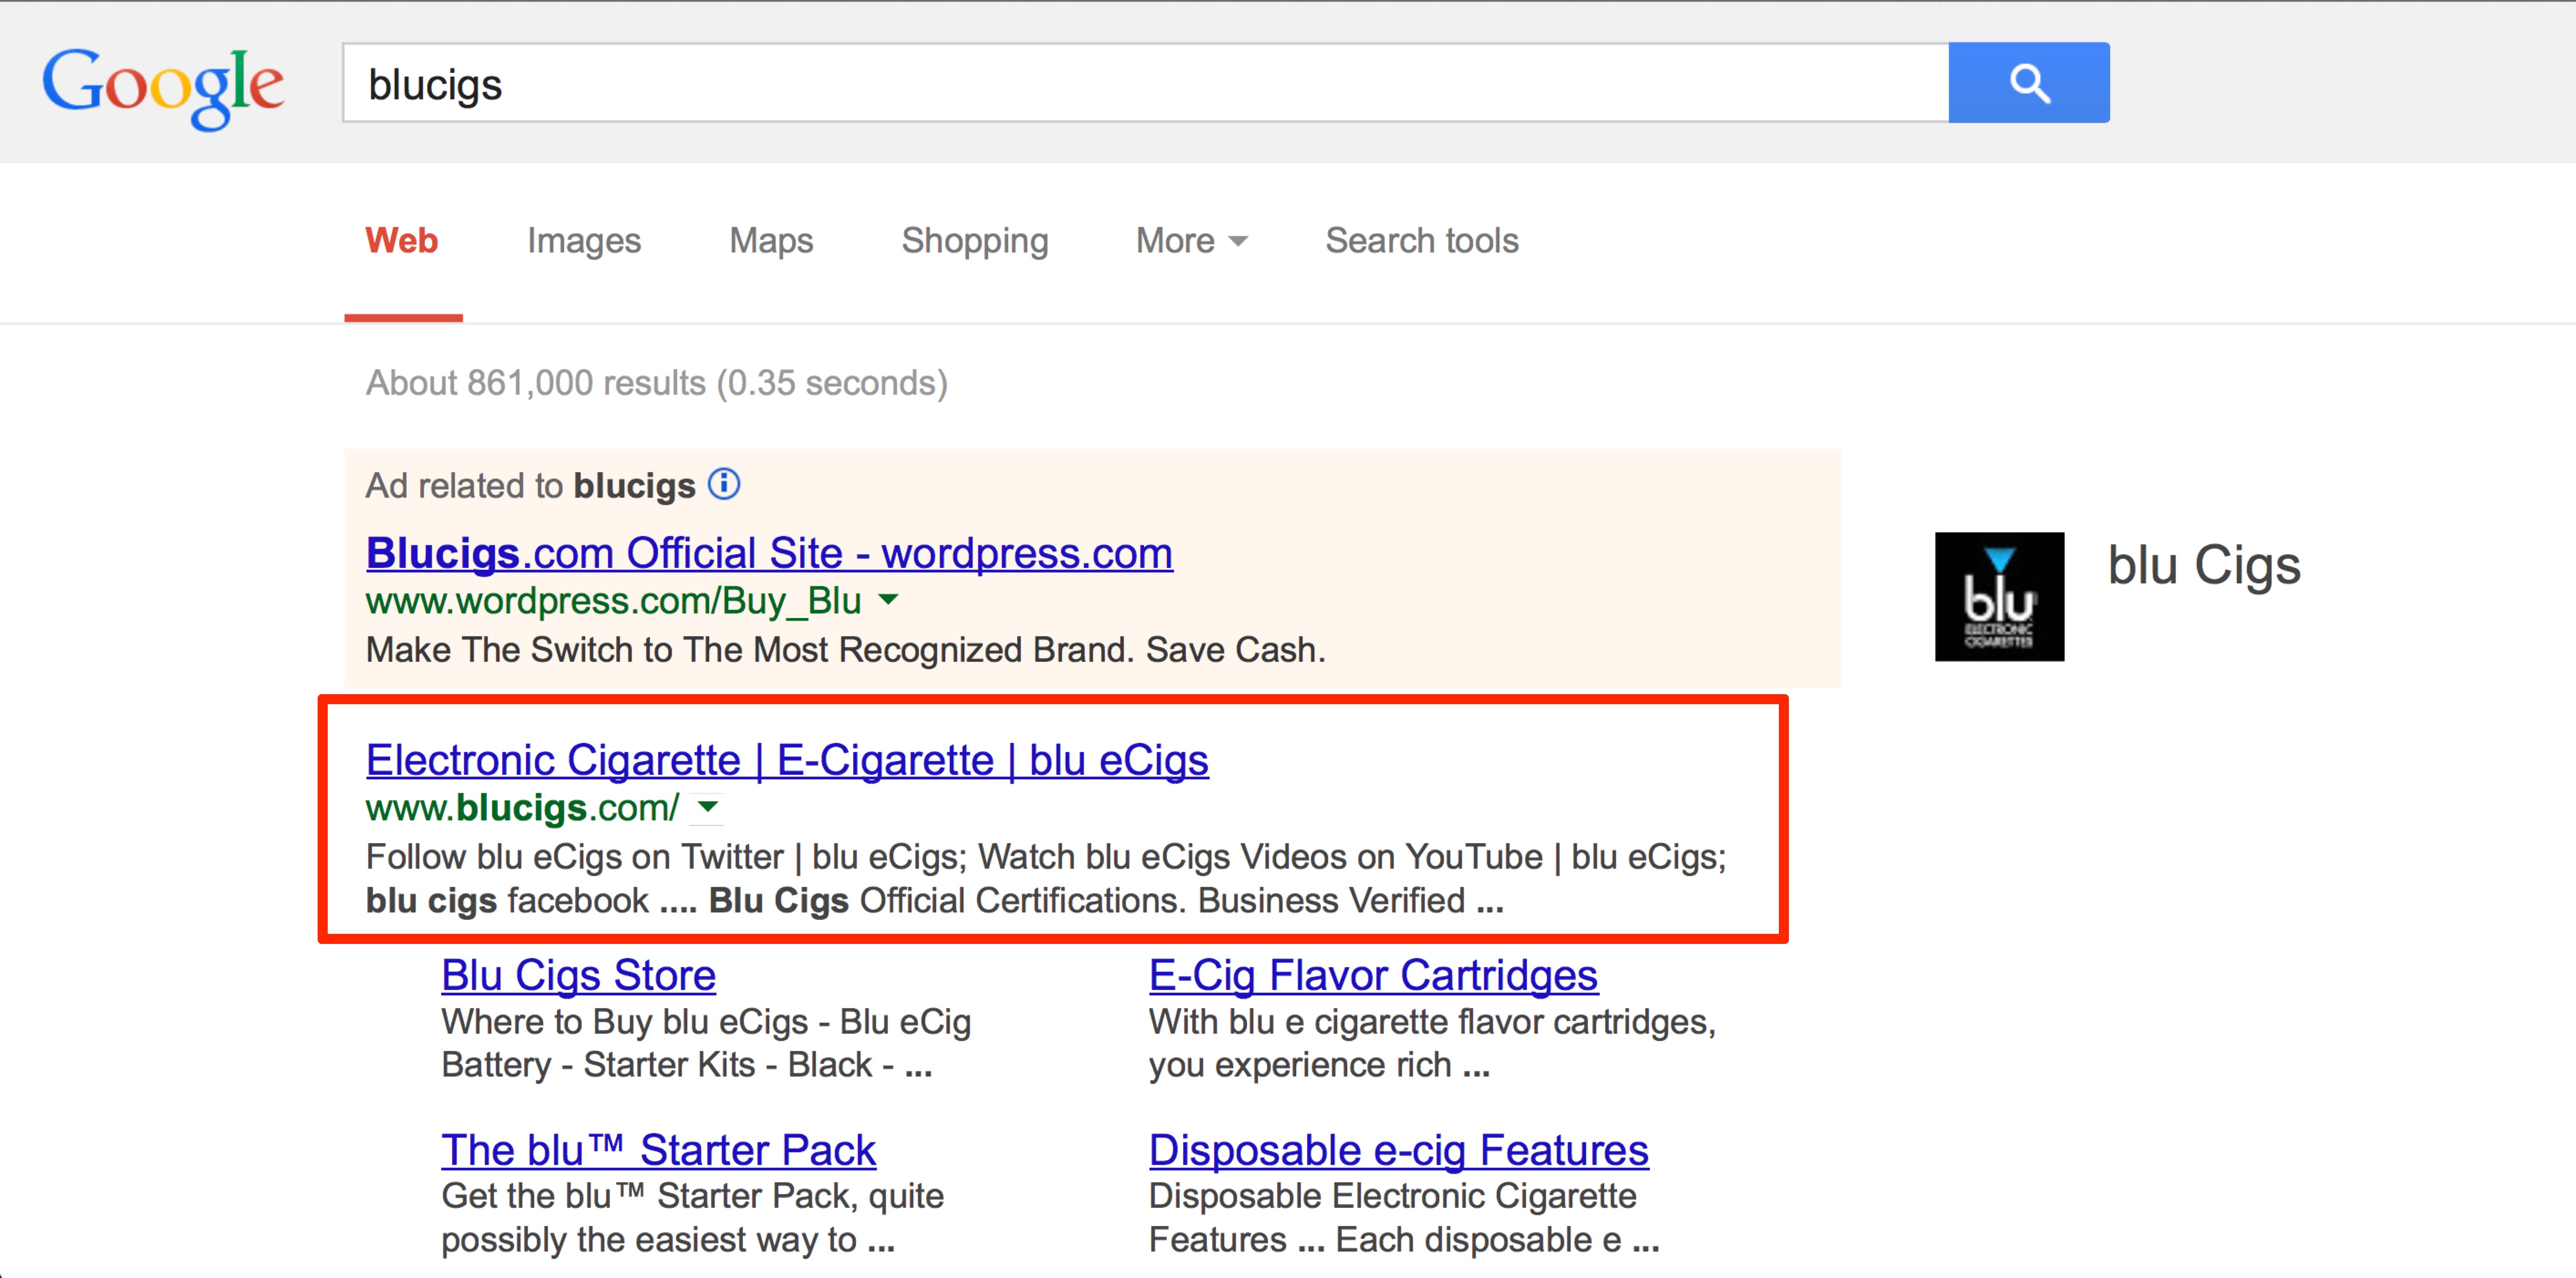
Task: Open Blucigs.com Official Site ad link
Action: click(769, 553)
